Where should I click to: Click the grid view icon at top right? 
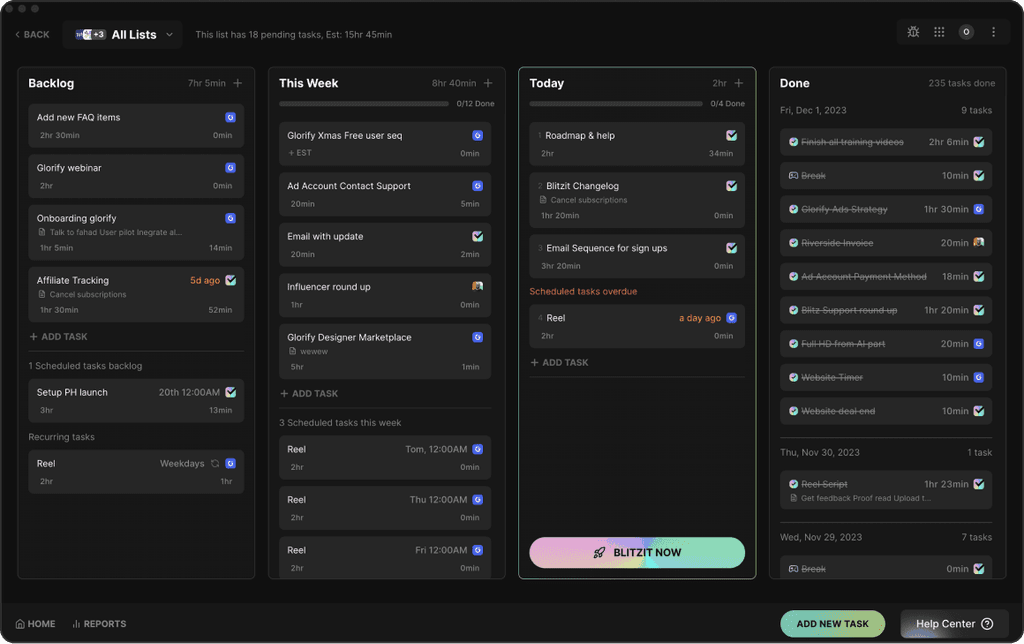coord(939,31)
